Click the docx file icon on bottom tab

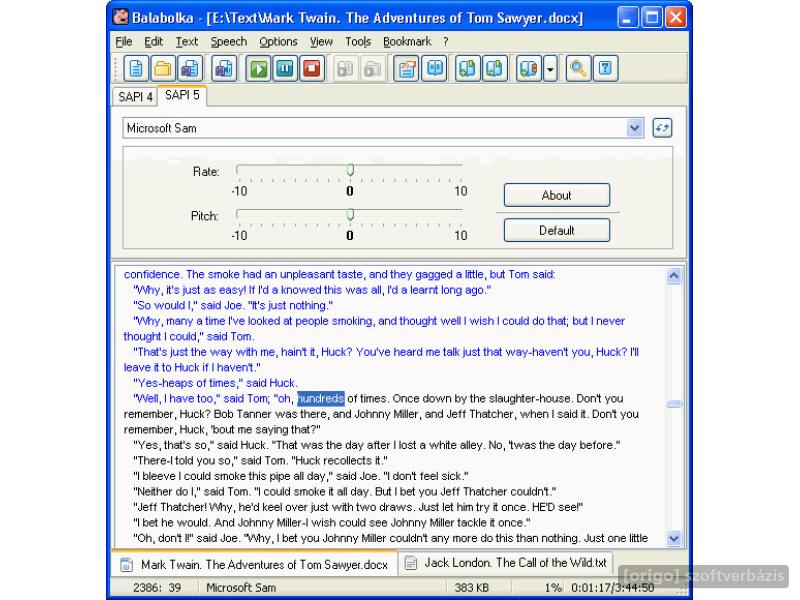[x=127, y=565]
